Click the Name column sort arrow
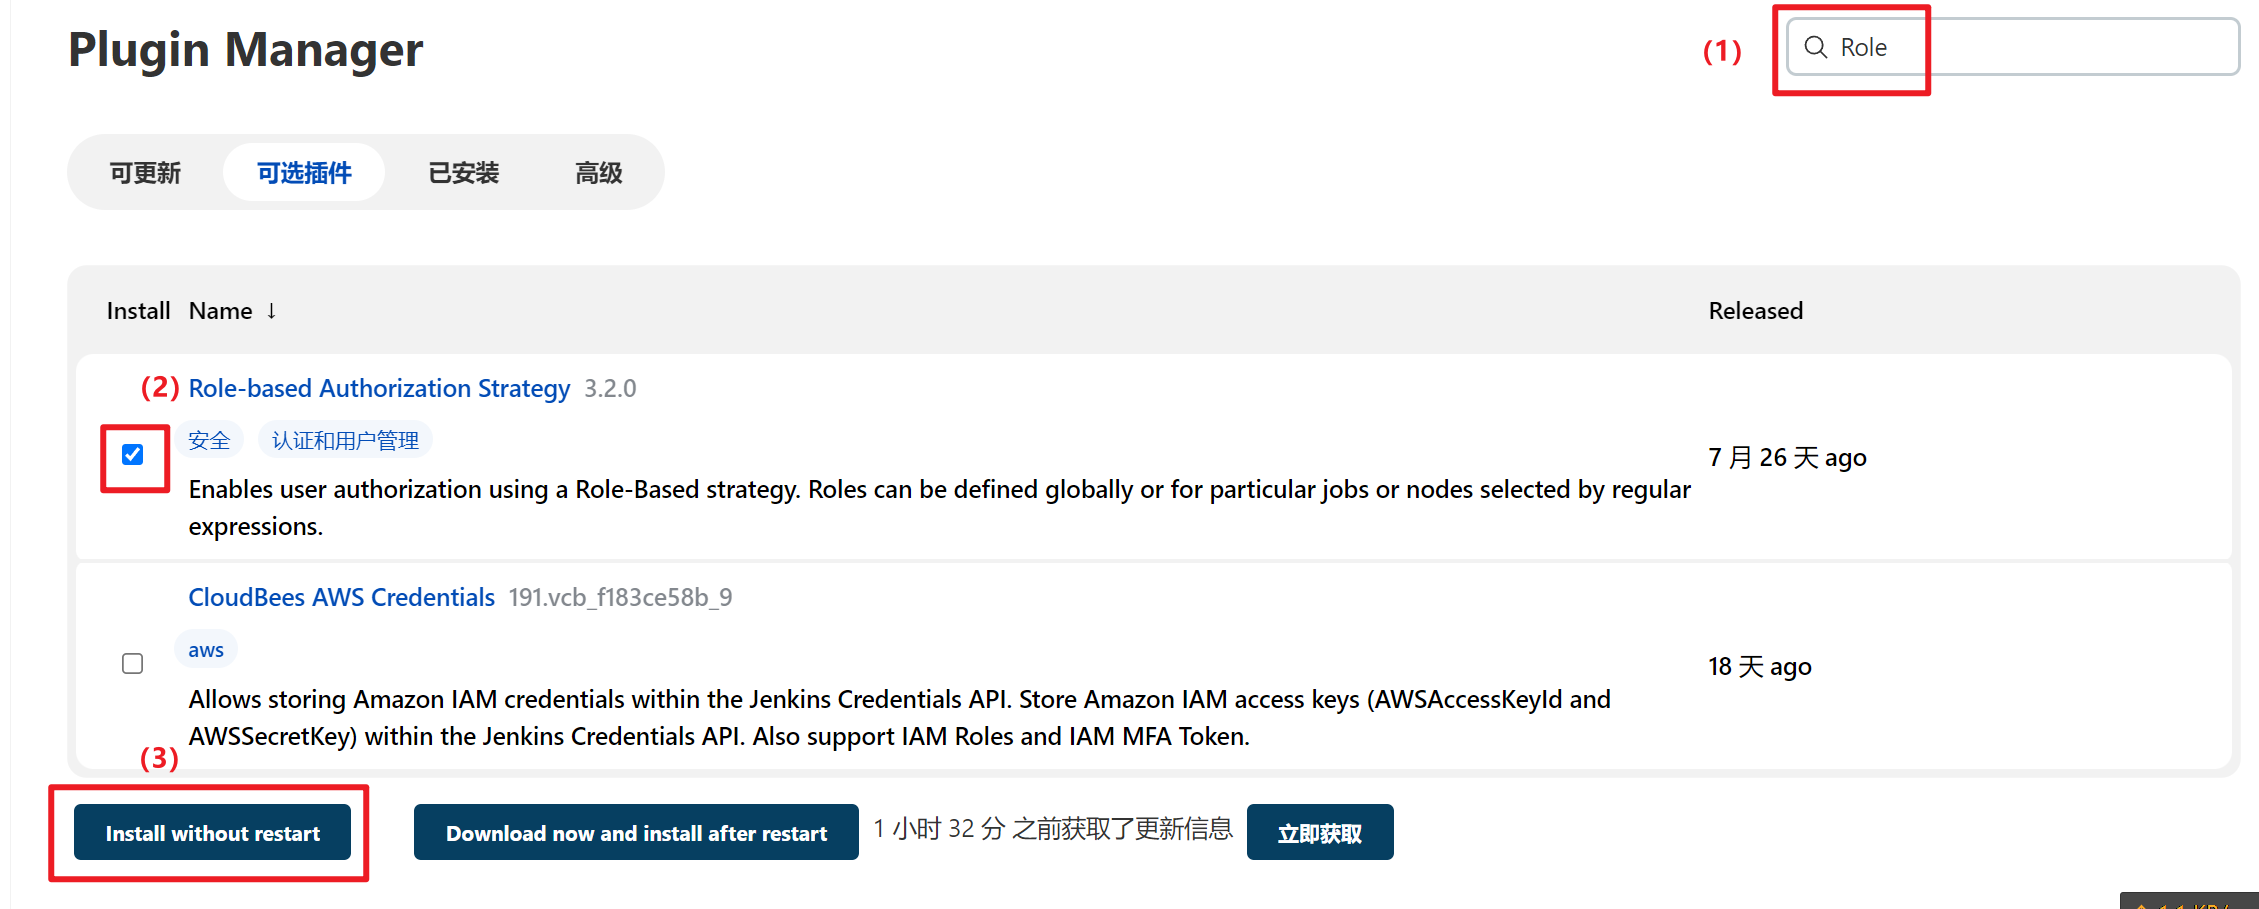The image size is (2259, 909). (272, 311)
